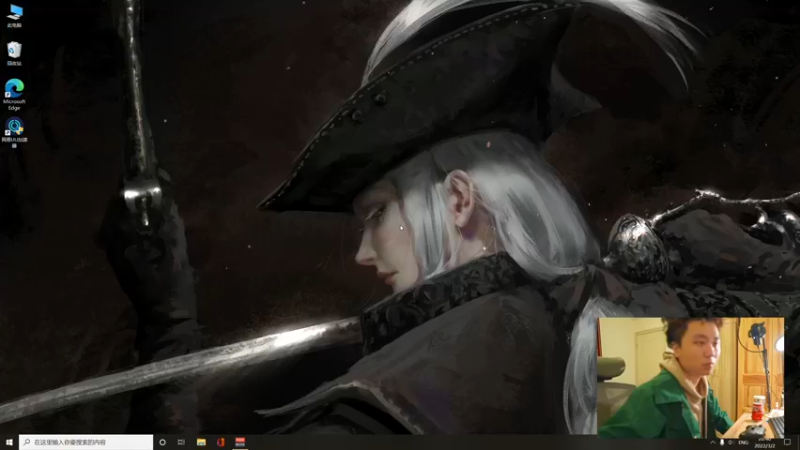Open the volume control in tray
The height and width of the screenshot is (450, 800).
[731, 442]
